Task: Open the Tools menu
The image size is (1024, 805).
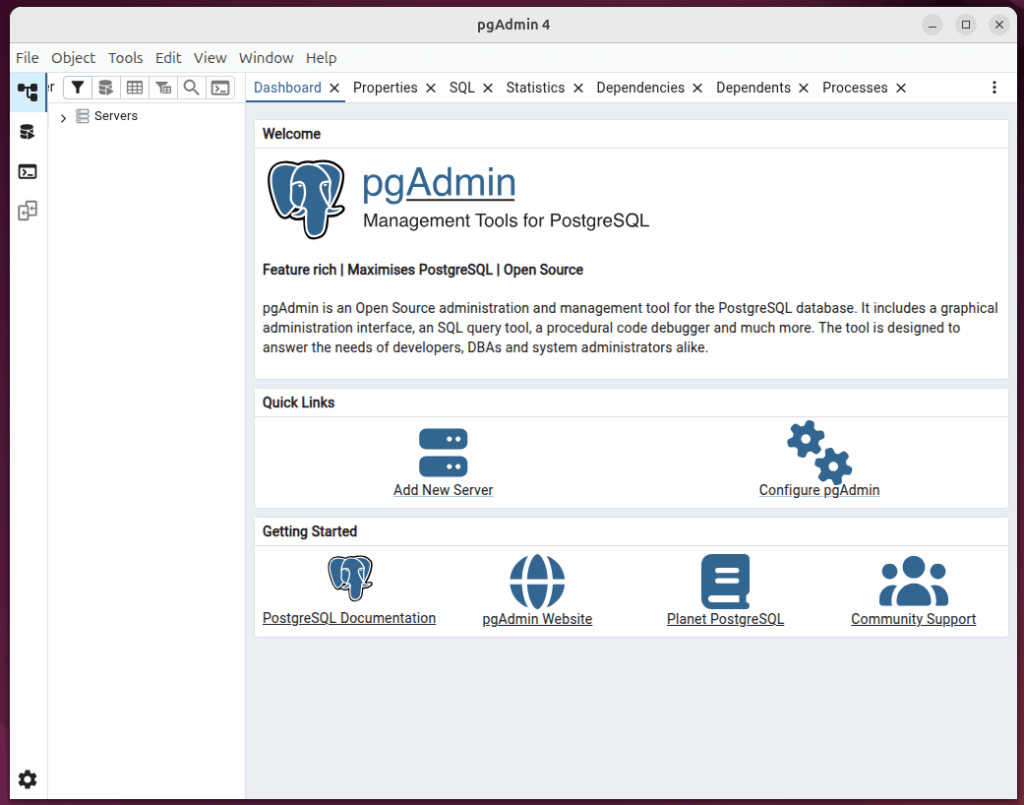Action: tap(125, 57)
